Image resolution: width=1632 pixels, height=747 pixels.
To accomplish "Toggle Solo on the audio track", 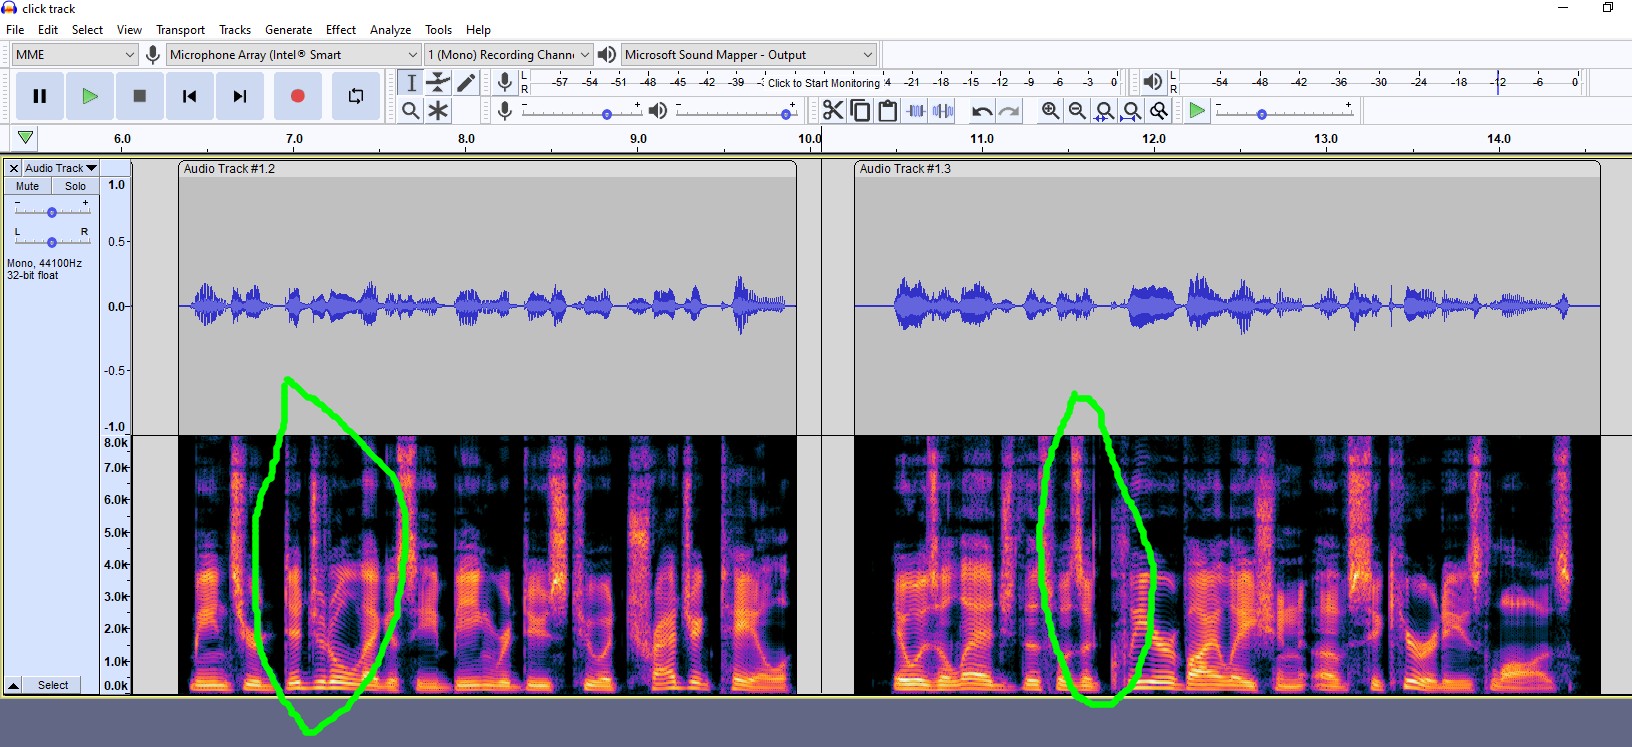I will [76, 186].
